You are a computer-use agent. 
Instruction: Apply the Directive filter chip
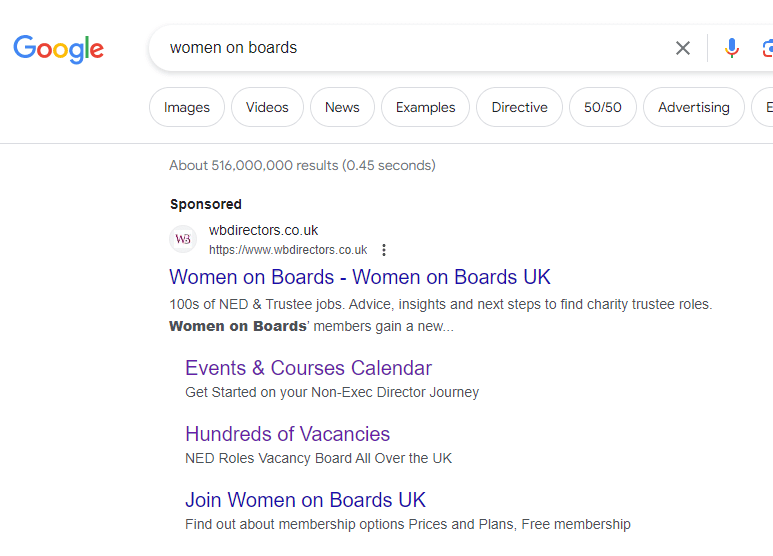pyautogui.click(x=520, y=107)
